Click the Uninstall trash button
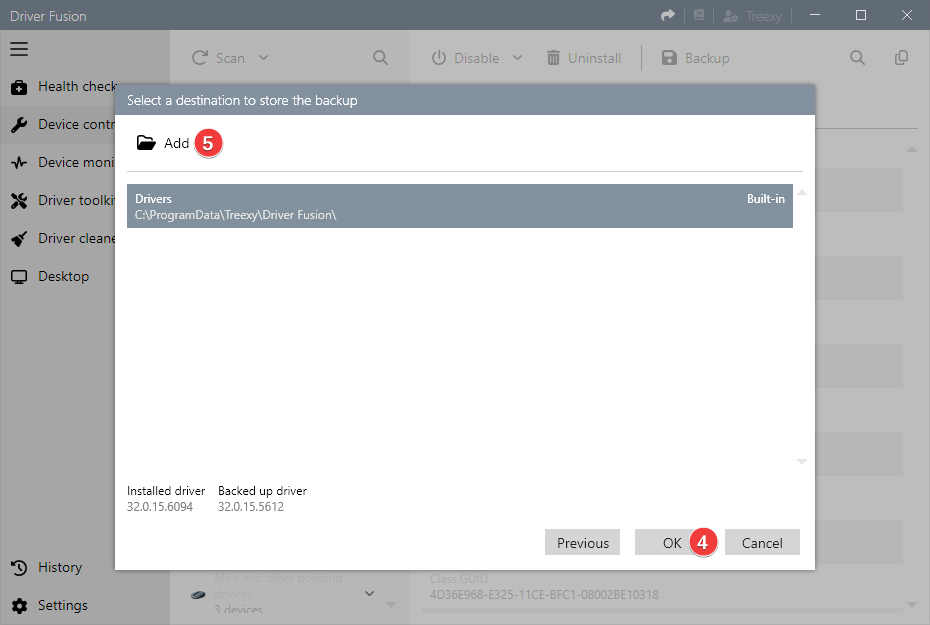This screenshot has height=625, width=930. [584, 58]
